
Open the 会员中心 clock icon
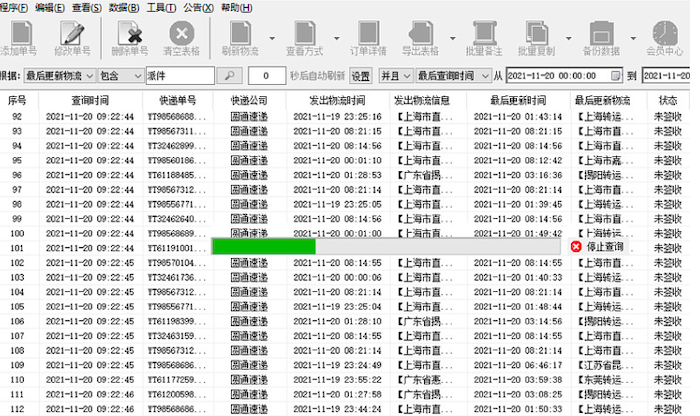click(x=665, y=33)
